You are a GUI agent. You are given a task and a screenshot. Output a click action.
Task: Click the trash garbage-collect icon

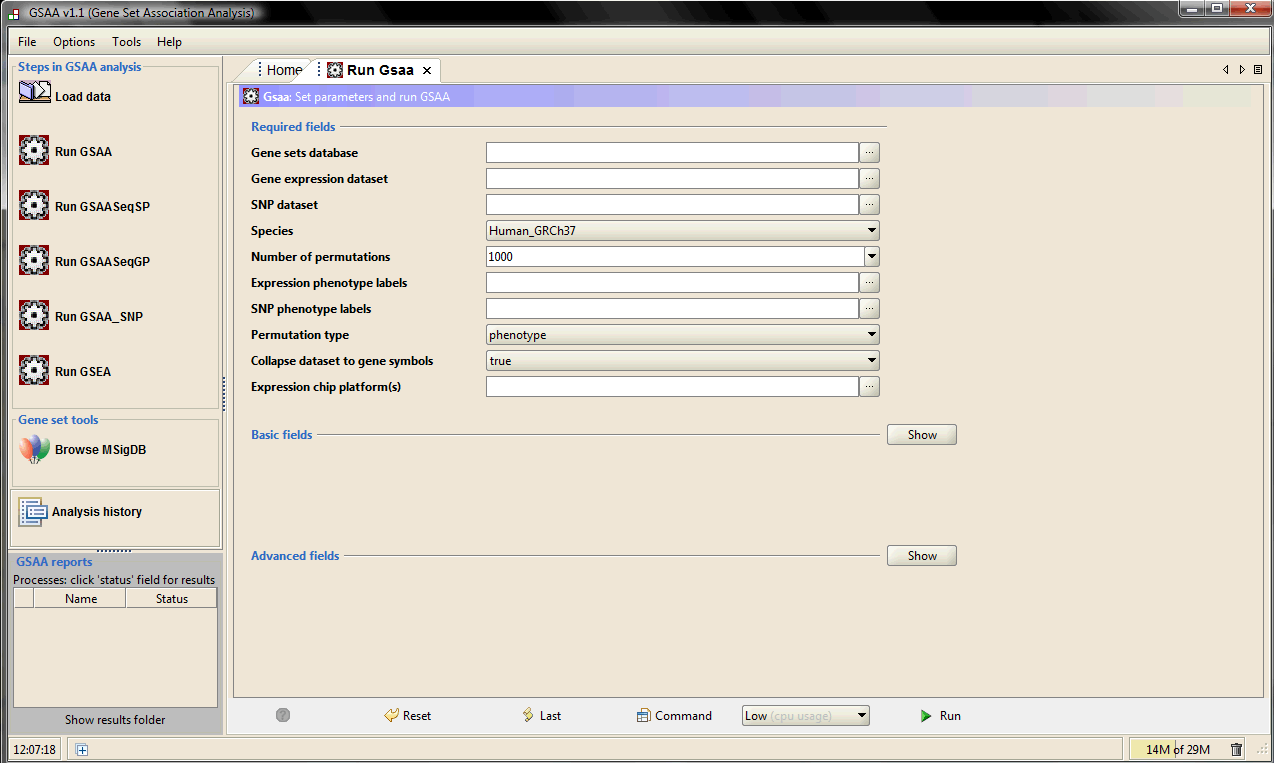[x=1236, y=749]
